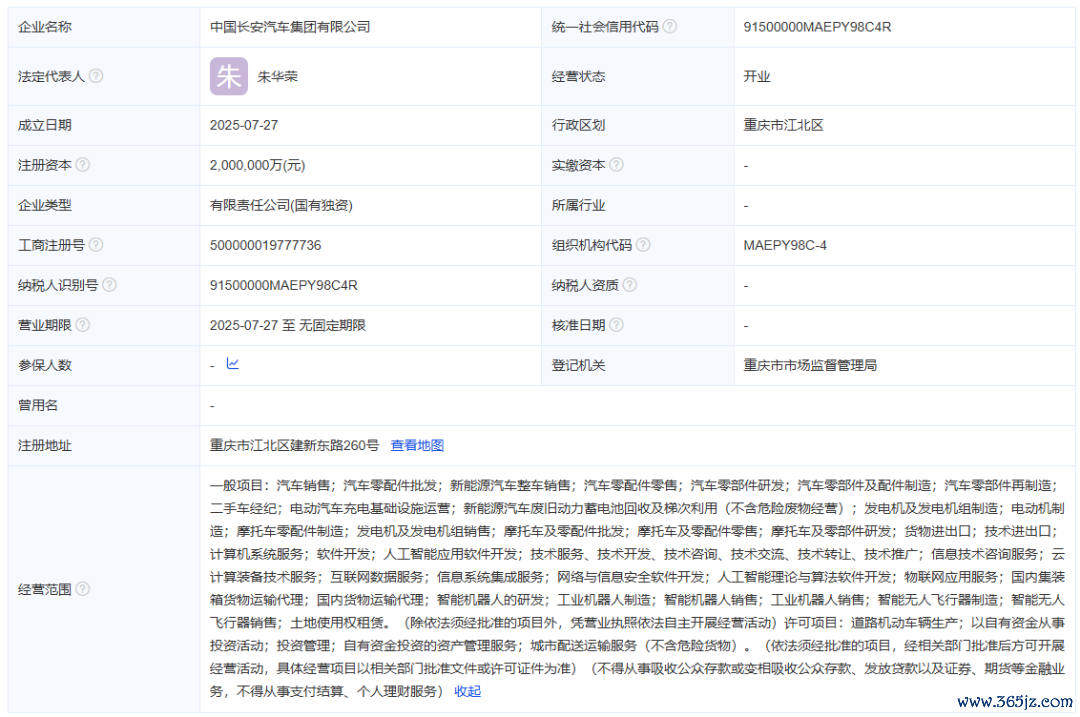Select company name 中国长安汽车集团有限公司
Screen dimensions: 1080x717
click(x=290, y=27)
